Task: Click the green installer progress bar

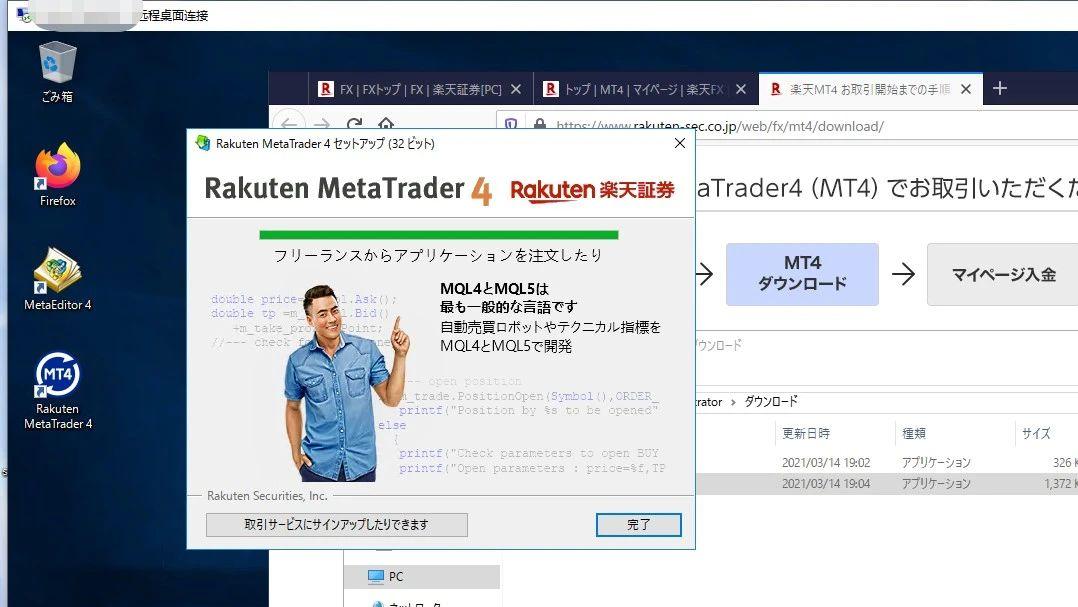Action: [438, 235]
